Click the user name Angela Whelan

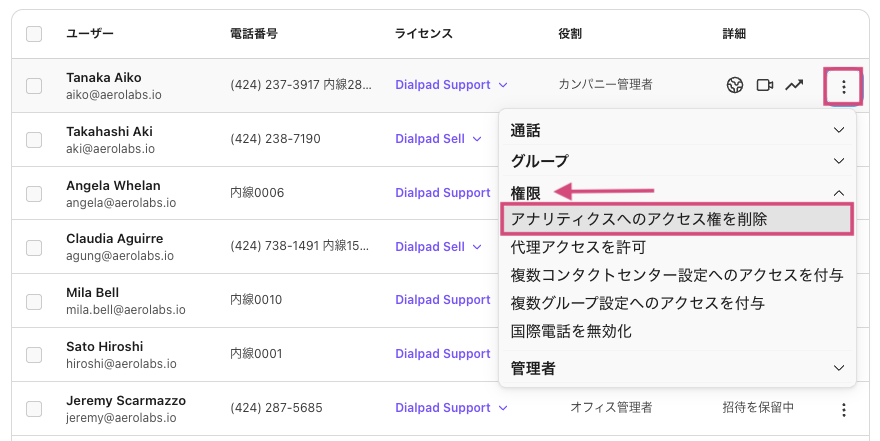coord(113,185)
